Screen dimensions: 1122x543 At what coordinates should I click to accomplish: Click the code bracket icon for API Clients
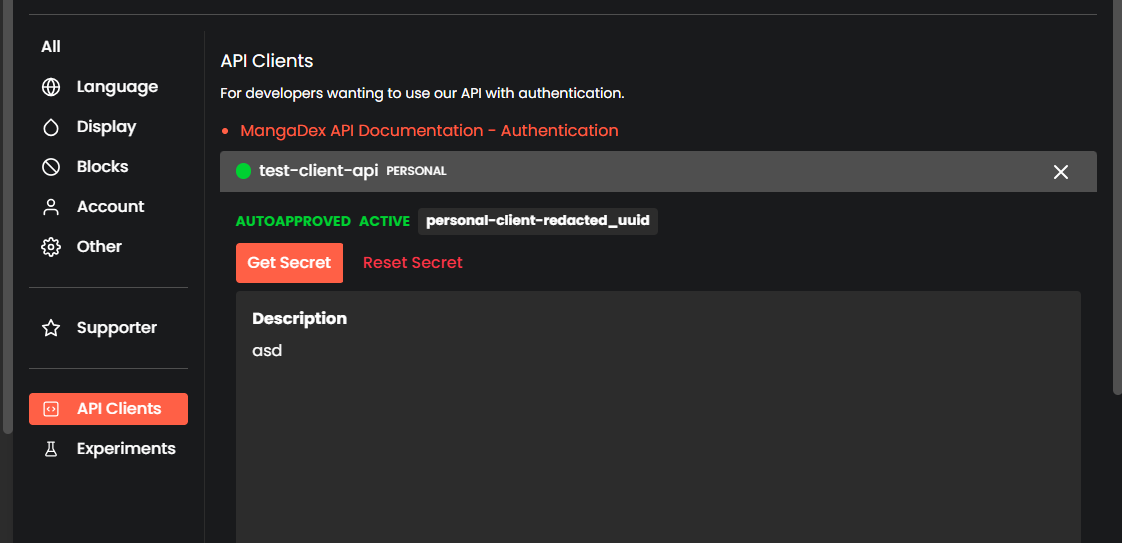click(51, 409)
